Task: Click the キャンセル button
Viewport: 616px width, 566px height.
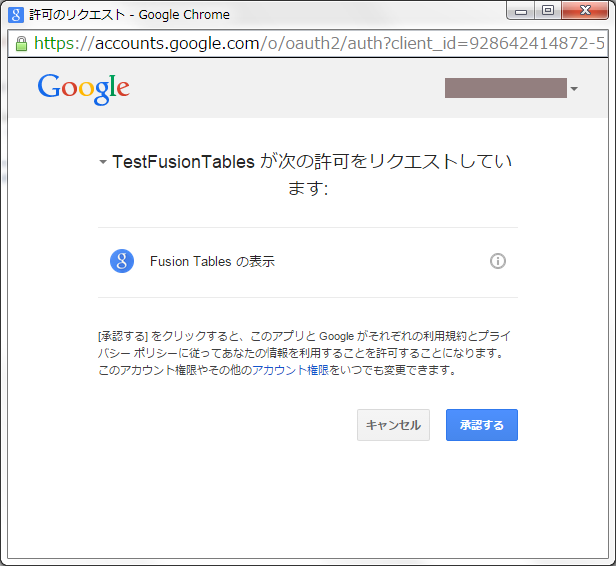Action: click(x=393, y=425)
